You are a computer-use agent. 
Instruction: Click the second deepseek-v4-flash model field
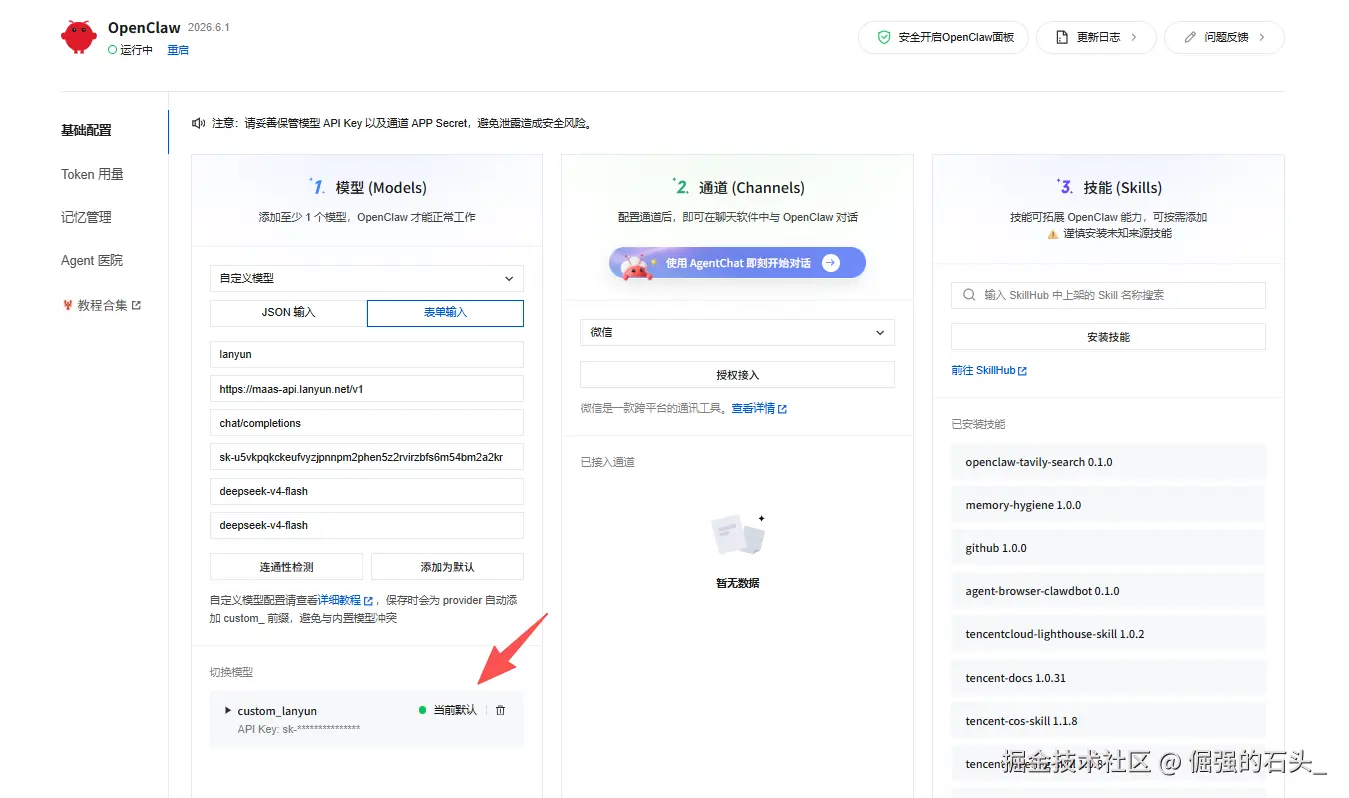tap(367, 525)
